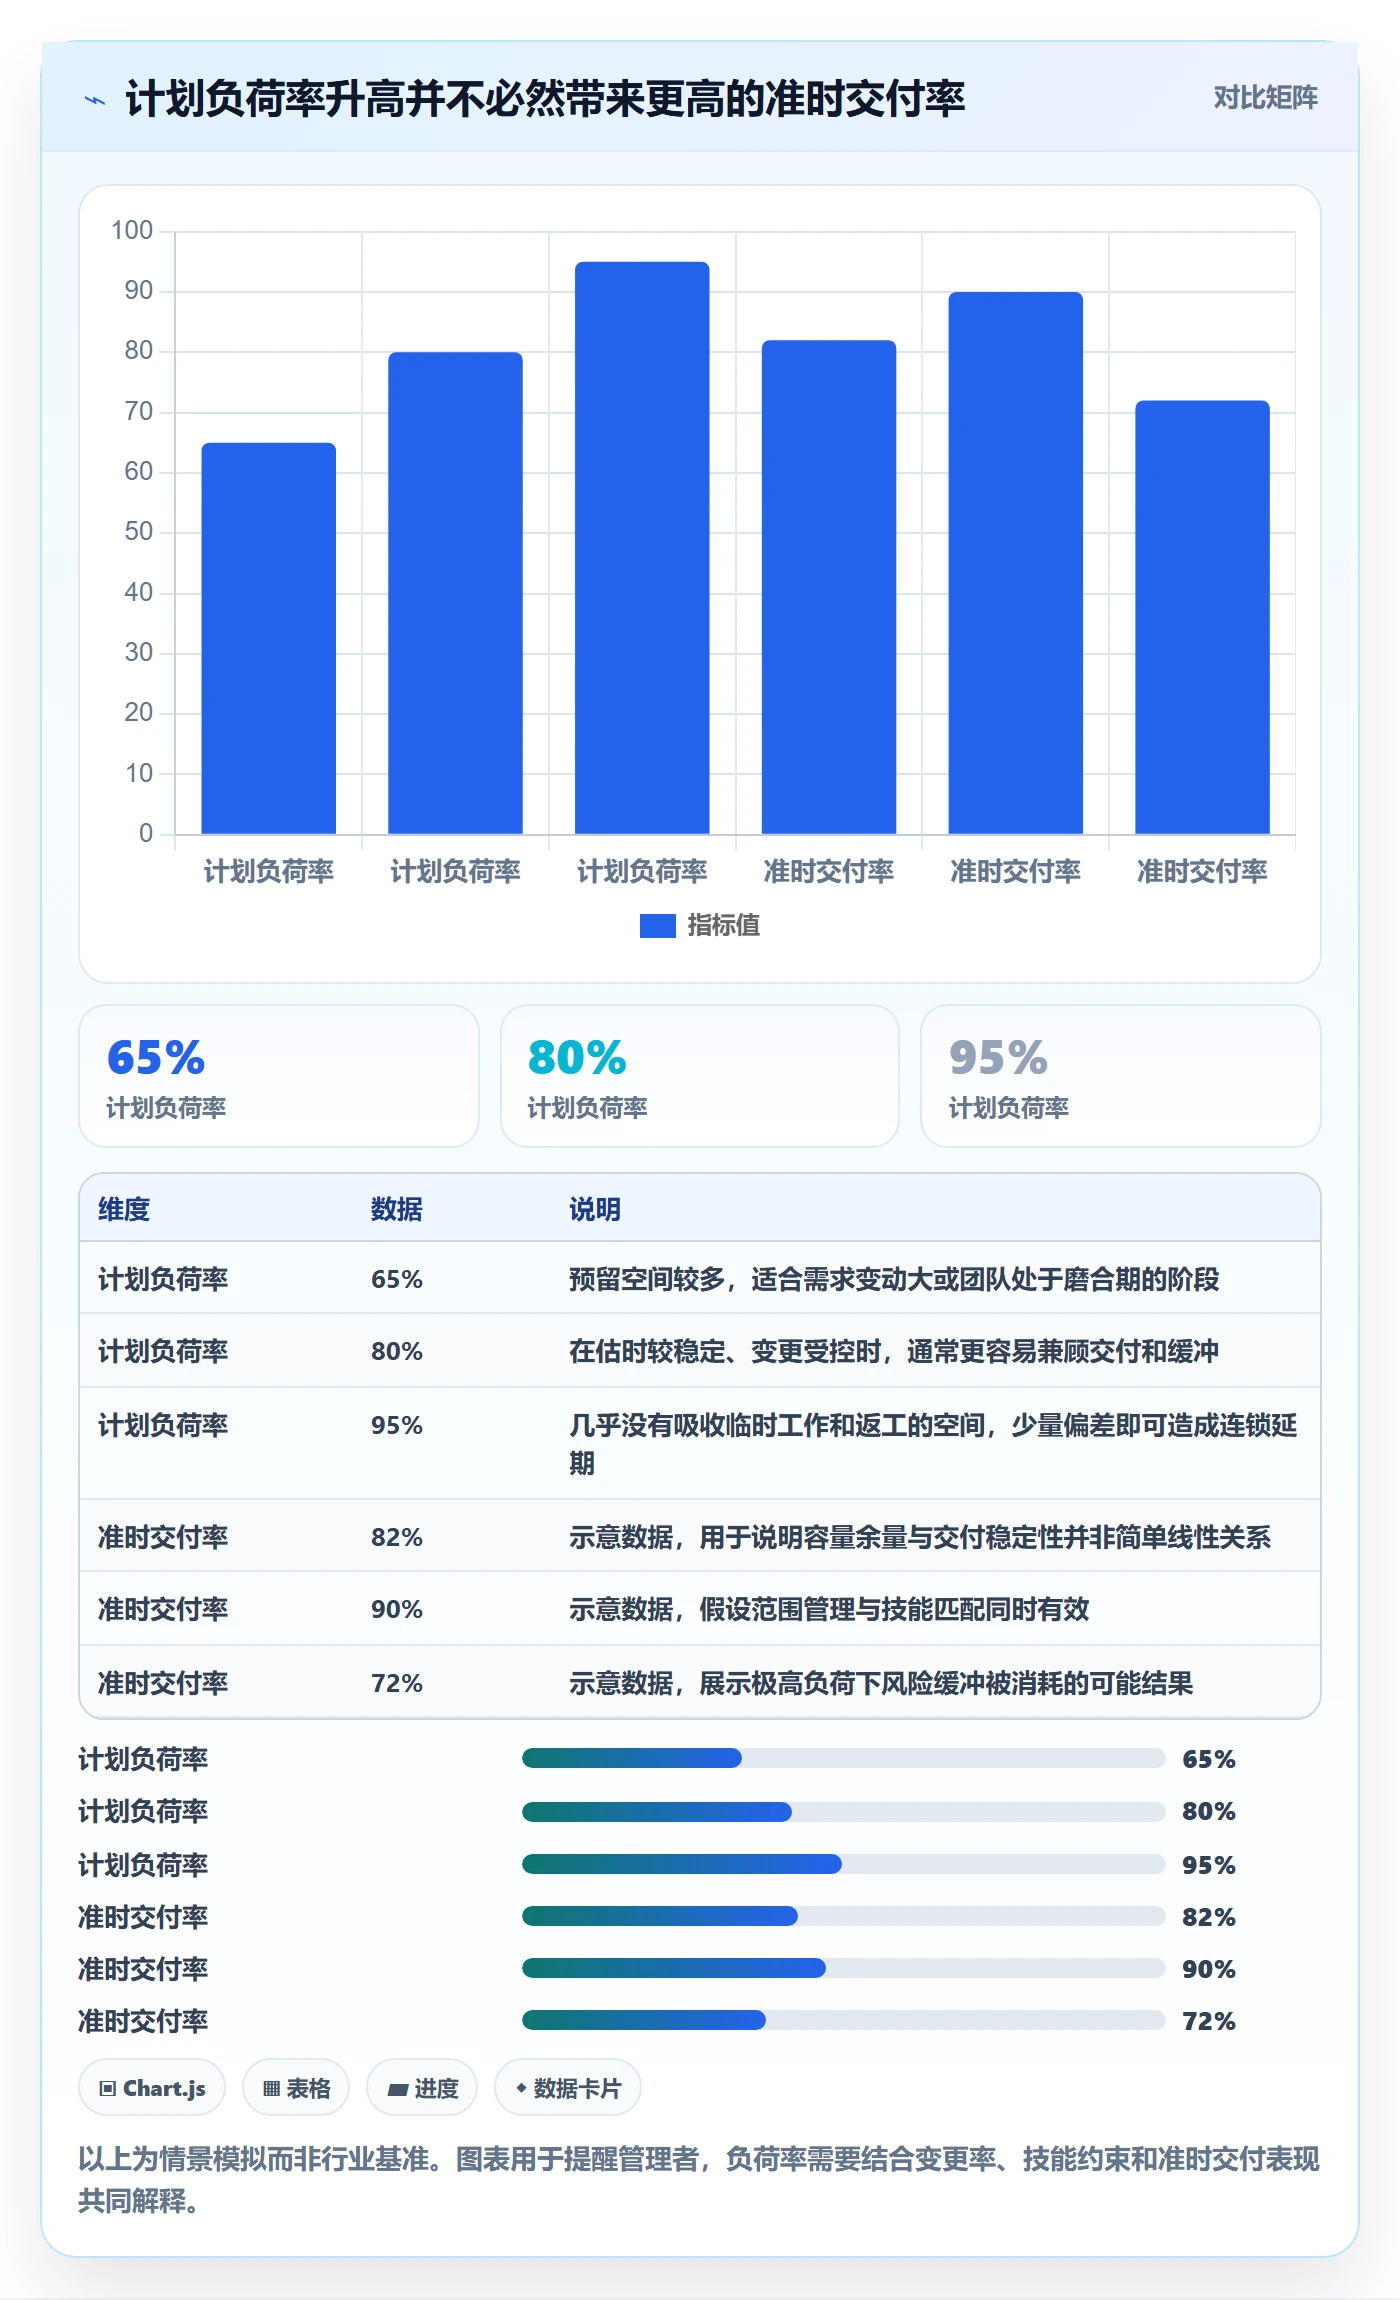Screen dimensions: 1400x2300
Task: Click the y-axis label 50
Action: click(x=139, y=532)
